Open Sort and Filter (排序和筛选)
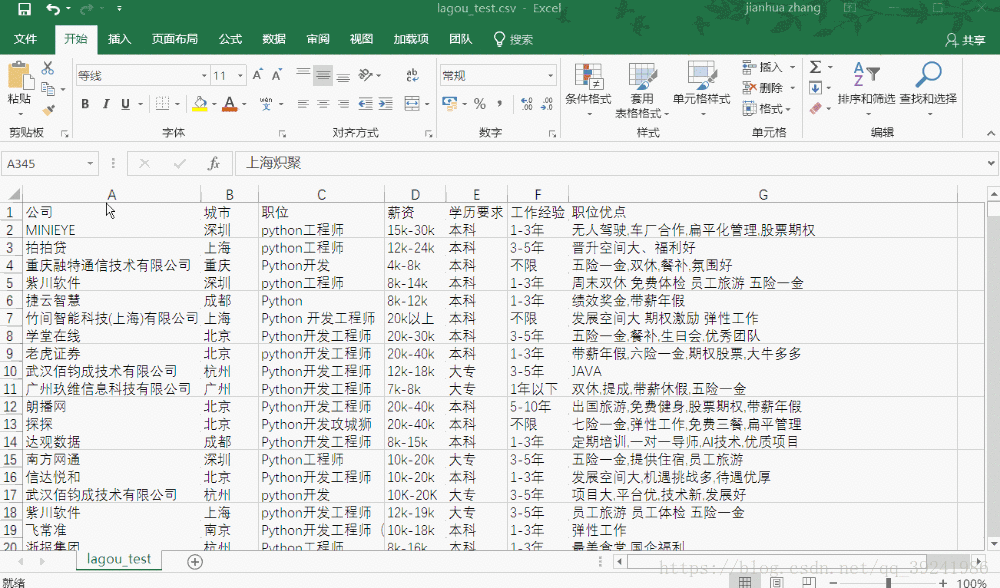 tap(866, 90)
